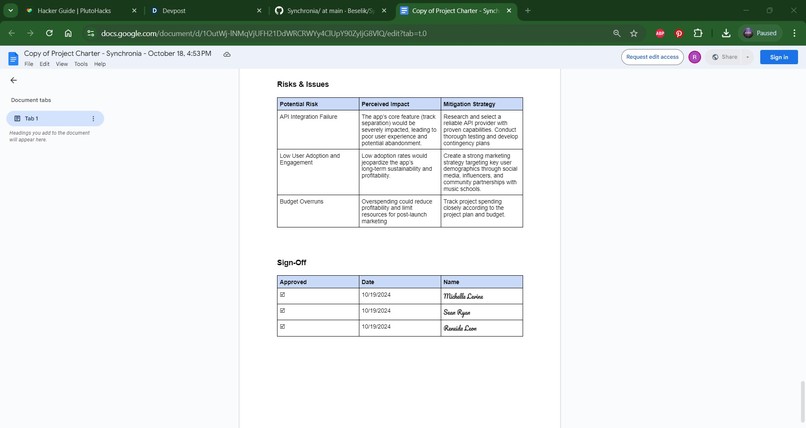Click the Share button
This screenshot has height=428, width=806.
(725, 57)
